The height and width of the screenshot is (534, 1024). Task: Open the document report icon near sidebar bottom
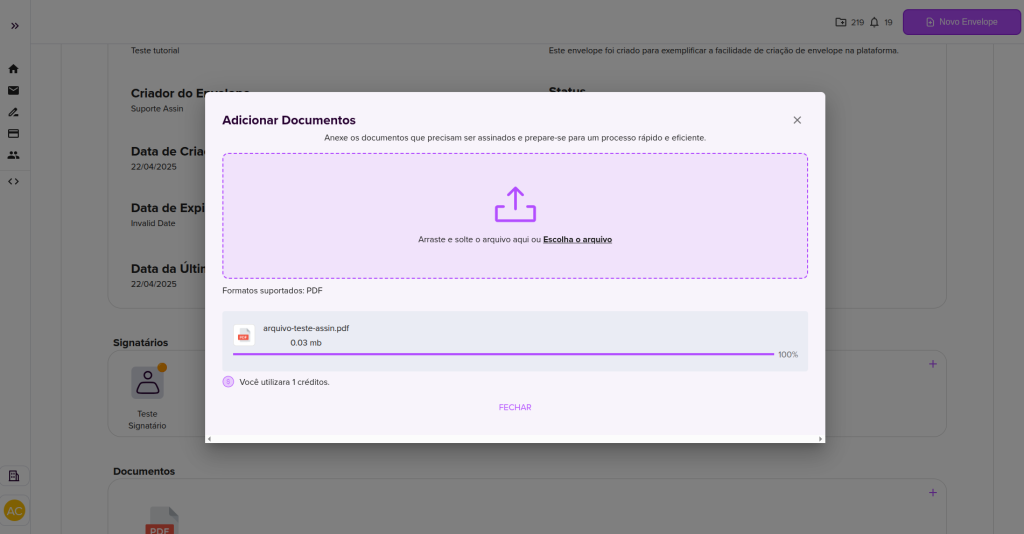pyautogui.click(x=14, y=476)
